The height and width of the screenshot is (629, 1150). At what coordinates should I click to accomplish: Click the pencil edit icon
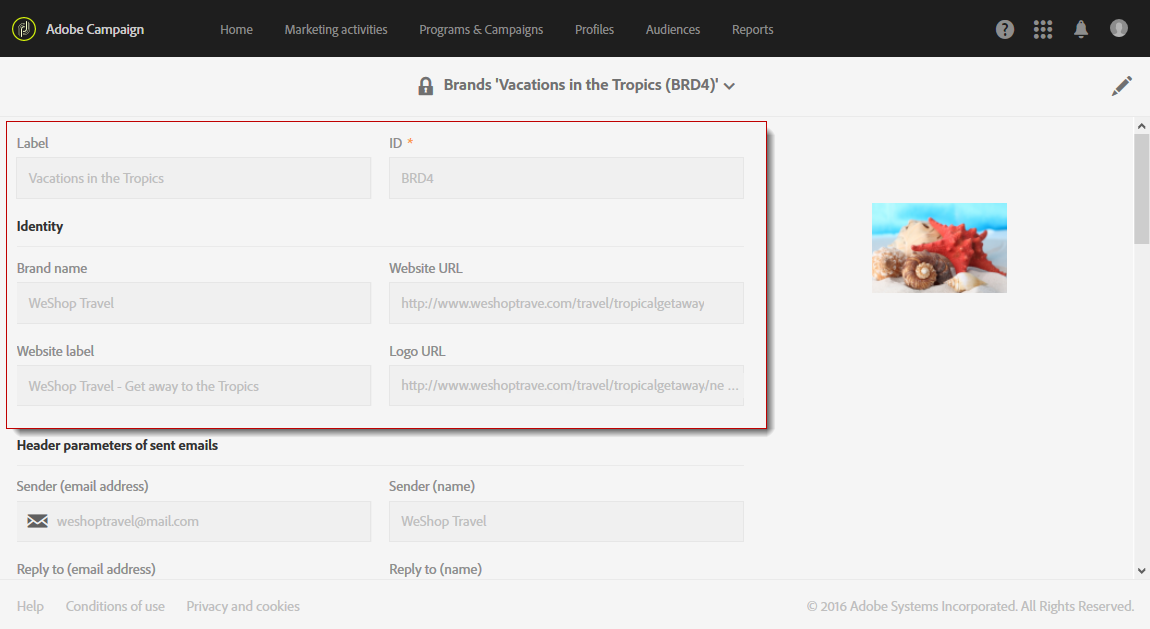click(x=1121, y=86)
